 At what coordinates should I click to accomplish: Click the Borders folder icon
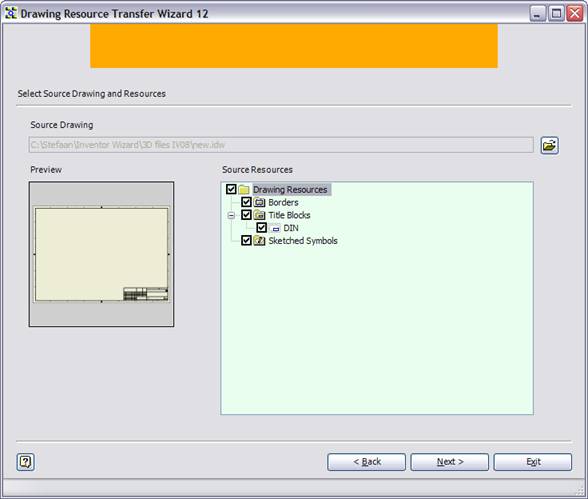point(259,202)
